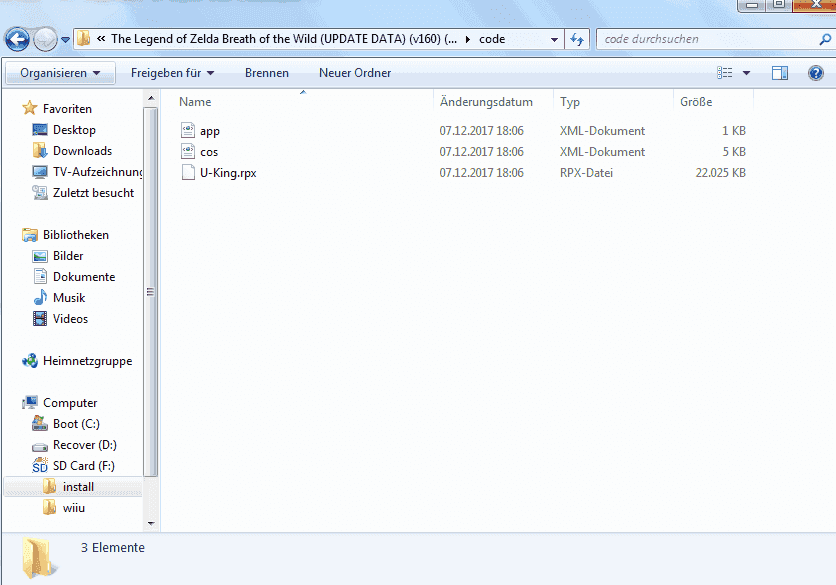Change the view with the view icon
836x585 pixels.
pos(724,73)
